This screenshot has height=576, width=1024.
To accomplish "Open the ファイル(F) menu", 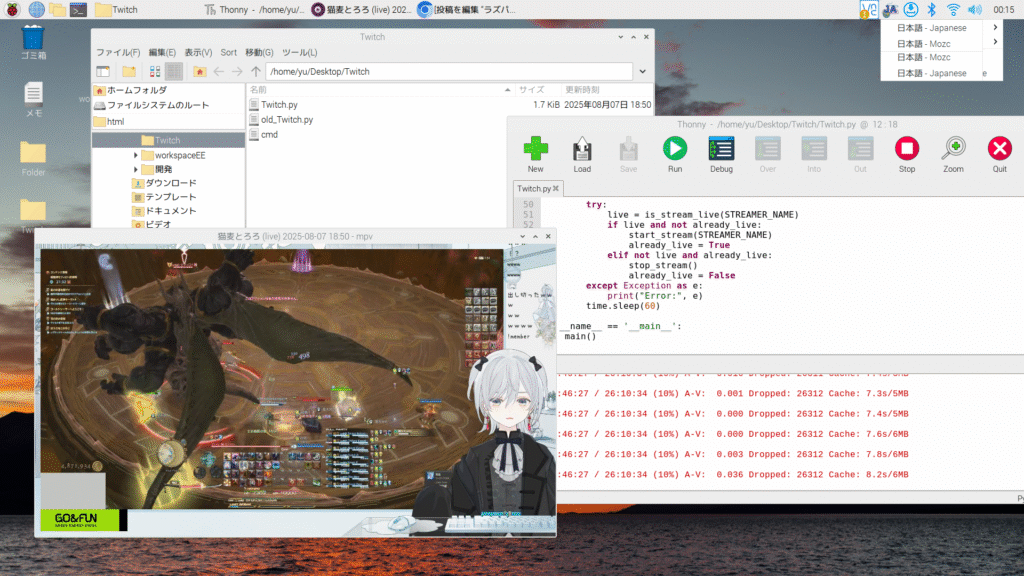I will [x=118, y=52].
